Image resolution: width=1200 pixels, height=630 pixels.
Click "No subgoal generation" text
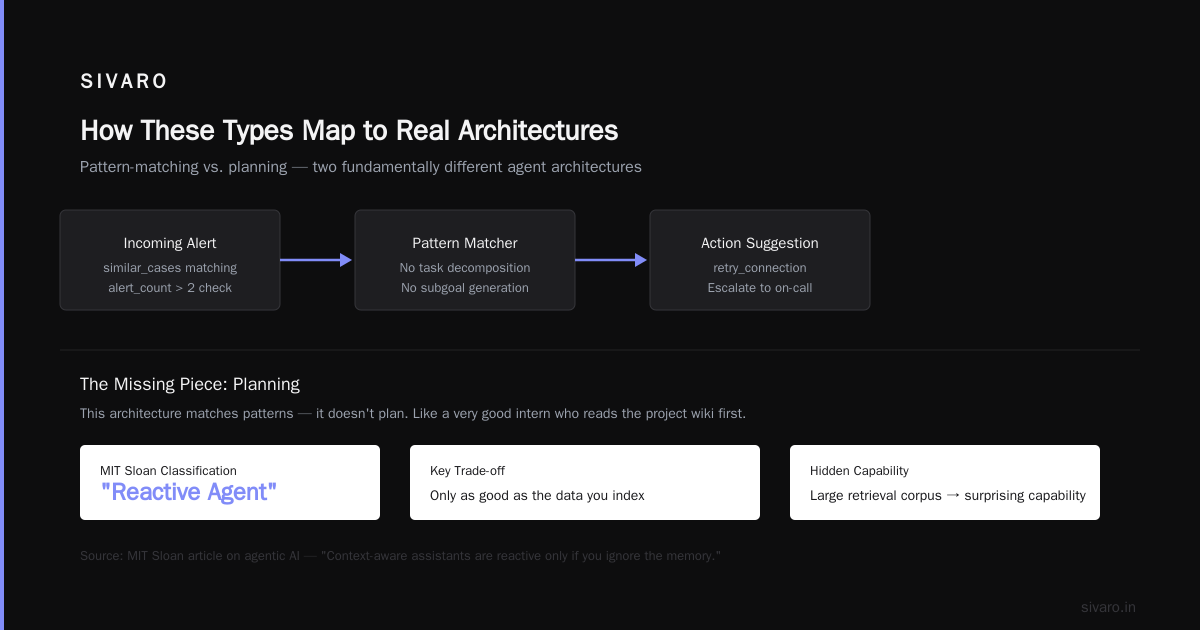click(465, 288)
